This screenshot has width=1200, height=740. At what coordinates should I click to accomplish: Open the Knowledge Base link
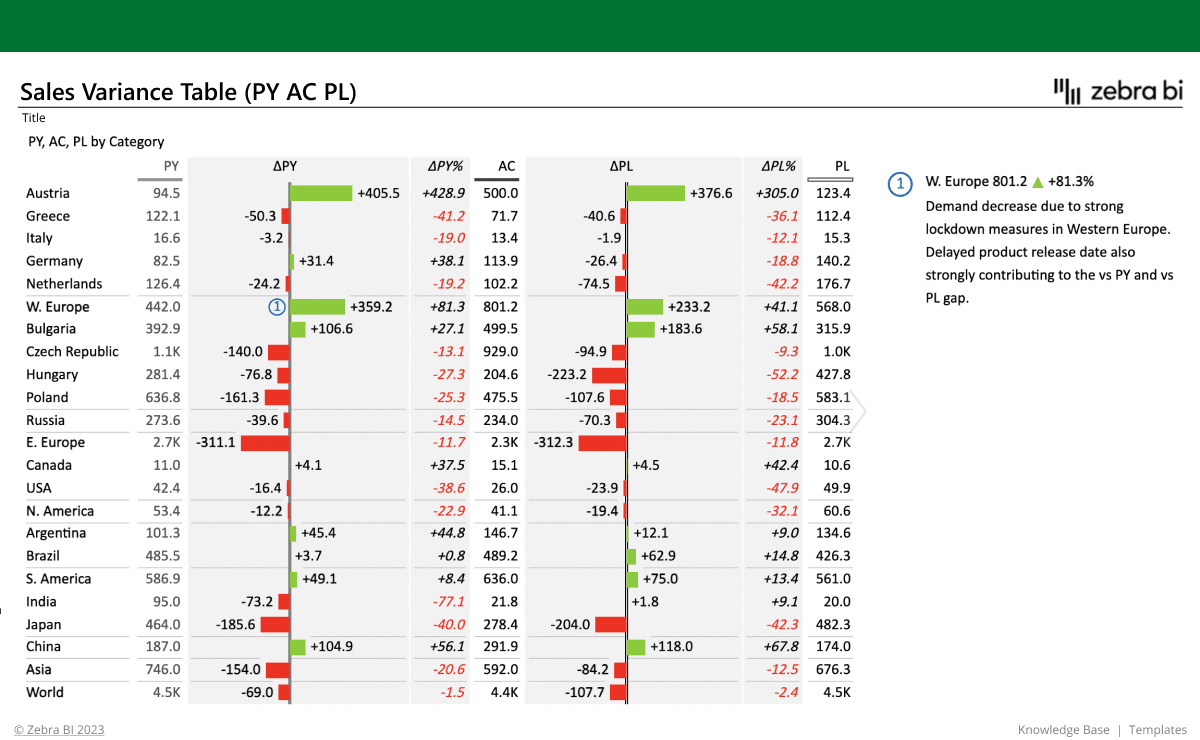coord(1063,730)
